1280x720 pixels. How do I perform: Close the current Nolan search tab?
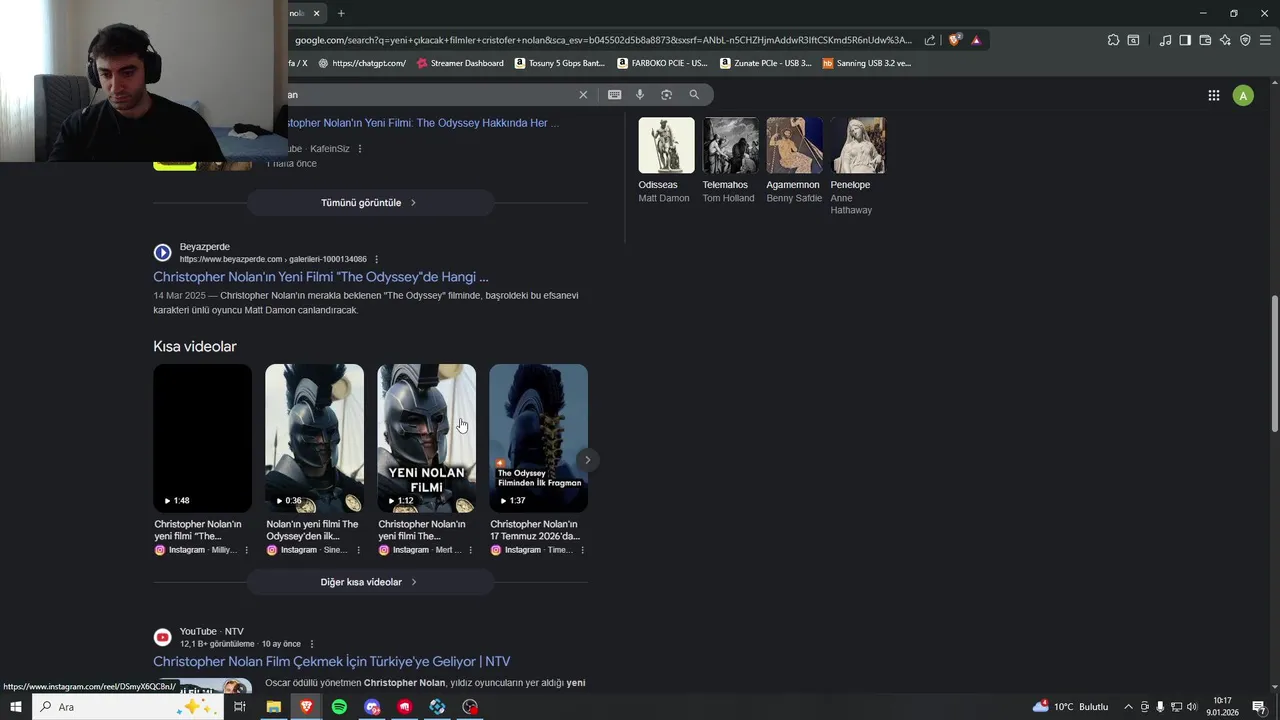click(x=316, y=13)
